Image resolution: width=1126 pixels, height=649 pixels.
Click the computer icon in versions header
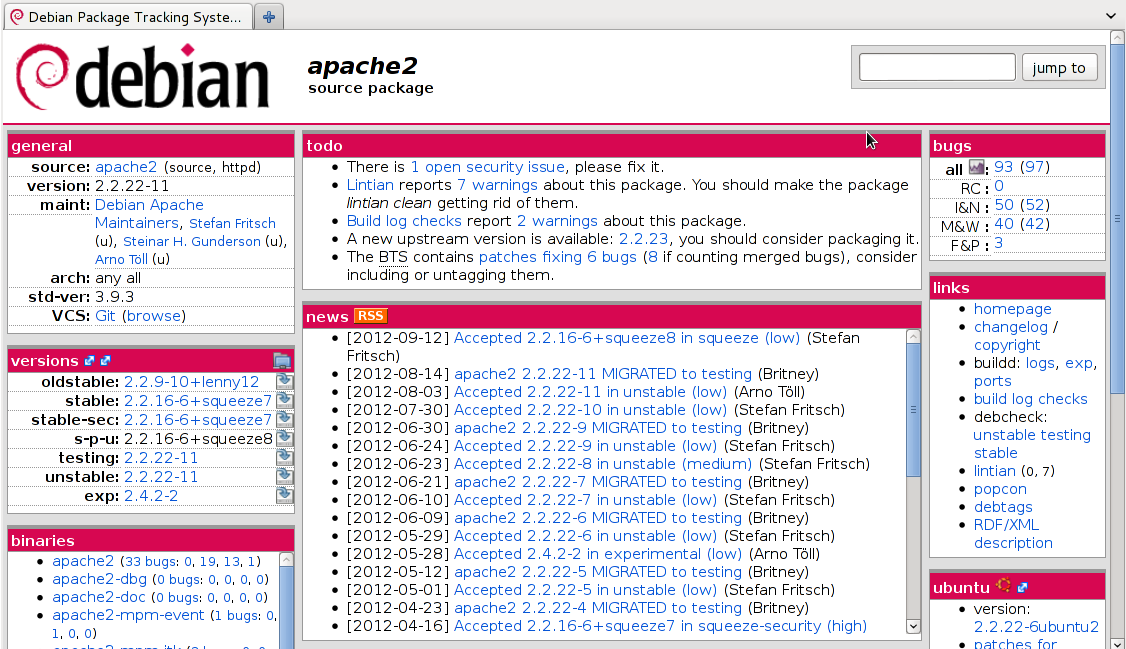tap(282, 361)
